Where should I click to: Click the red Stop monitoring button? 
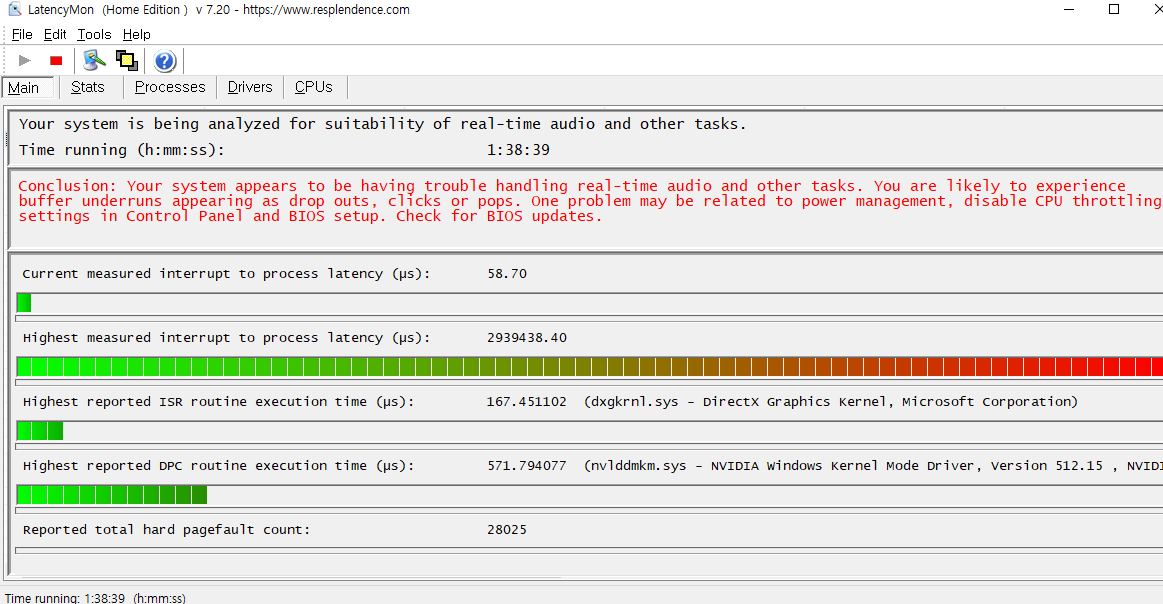point(56,61)
